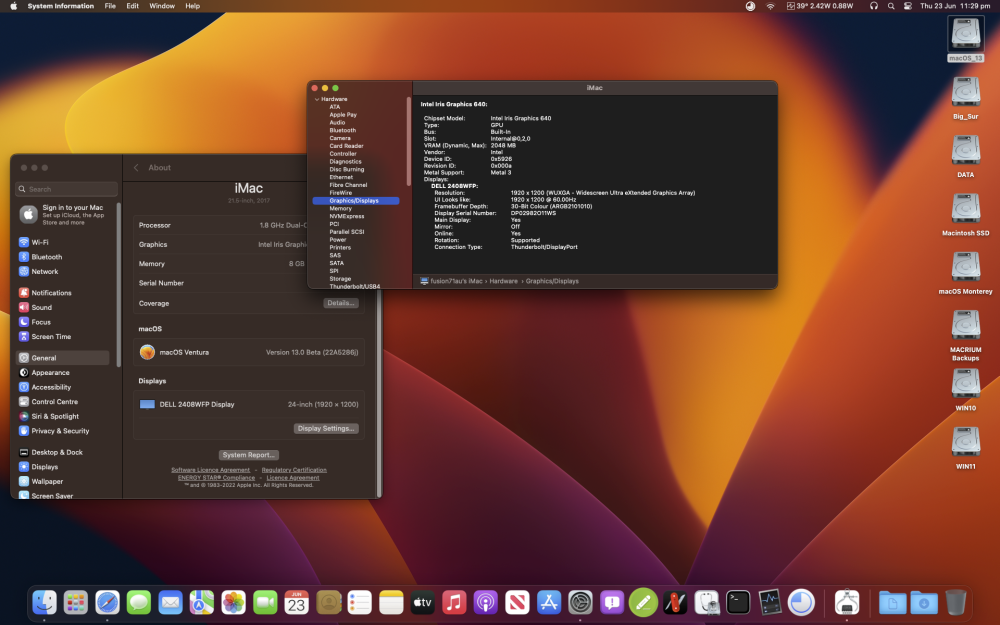Collapse the Hardware tree in System Information

coord(317,99)
